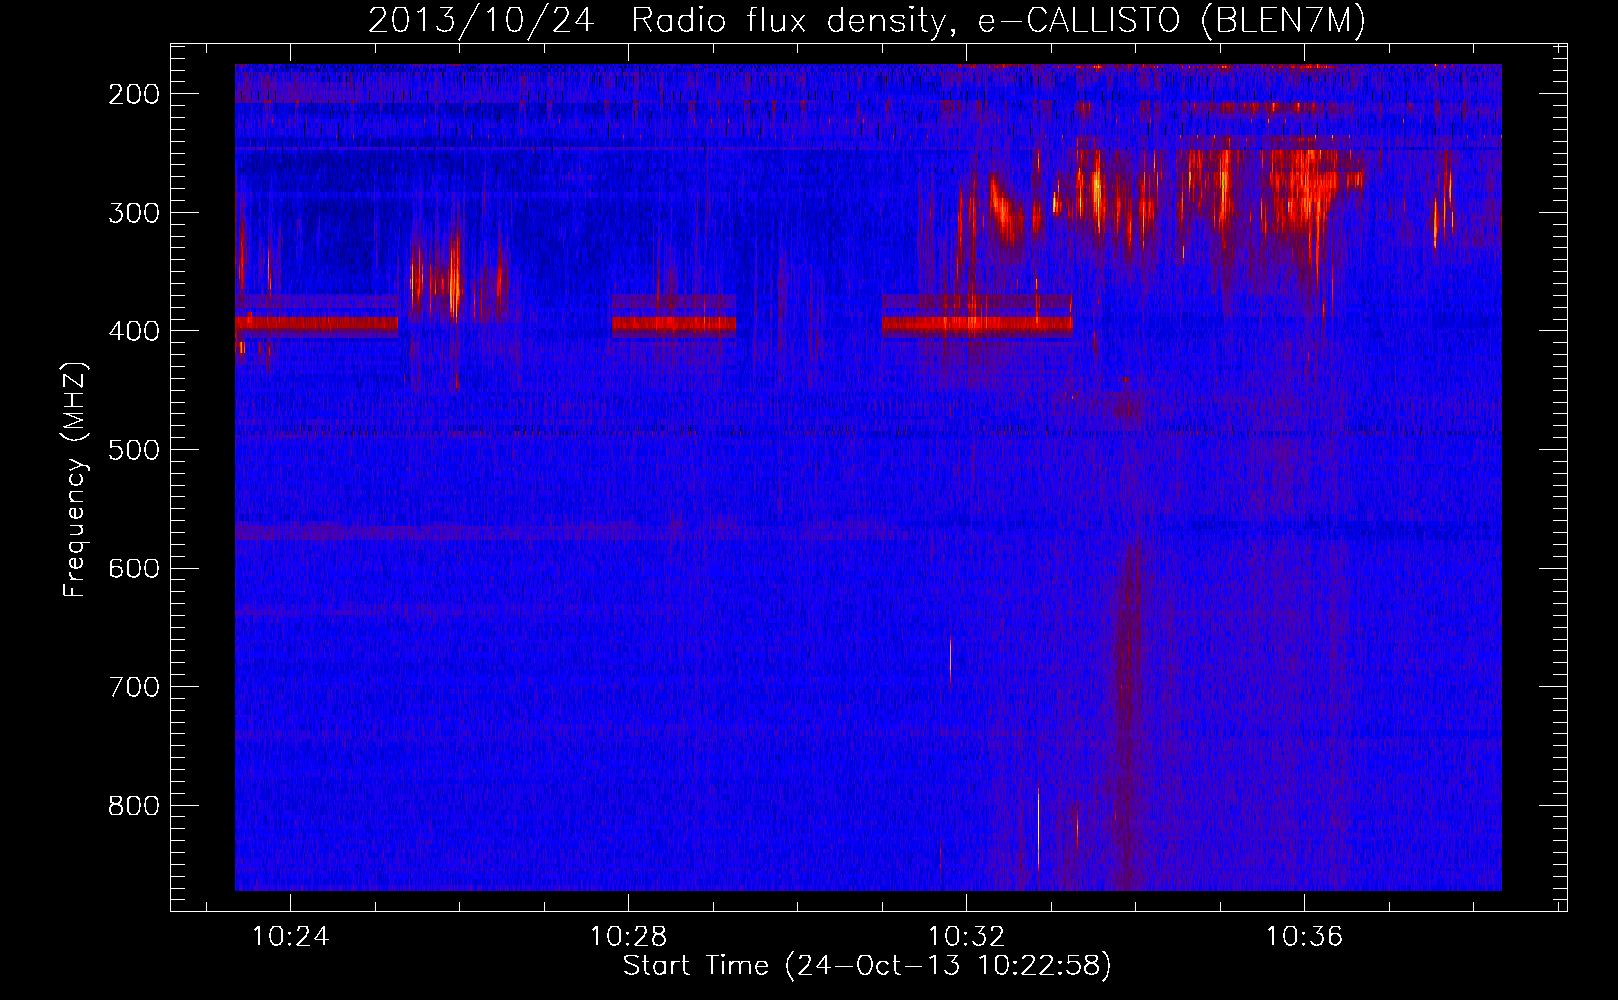Click the 400 frequency tick label
This screenshot has height=1000, width=1618.
click(x=134, y=331)
